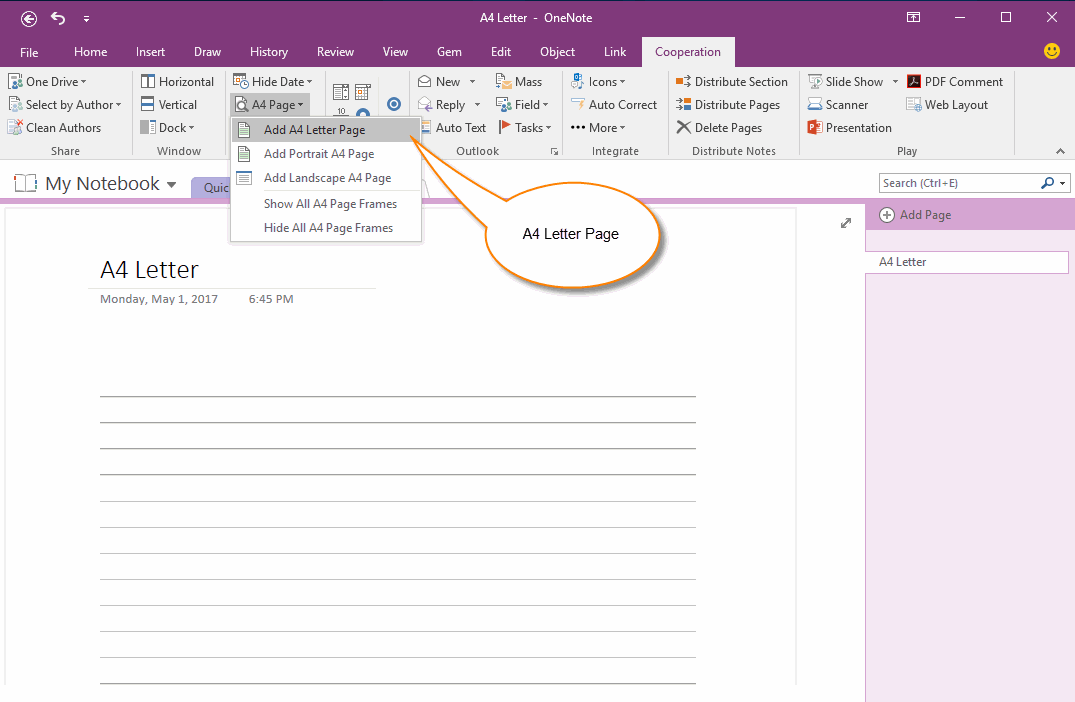Click the Mass mail icon

pyautogui.click(x=503, y=82)
